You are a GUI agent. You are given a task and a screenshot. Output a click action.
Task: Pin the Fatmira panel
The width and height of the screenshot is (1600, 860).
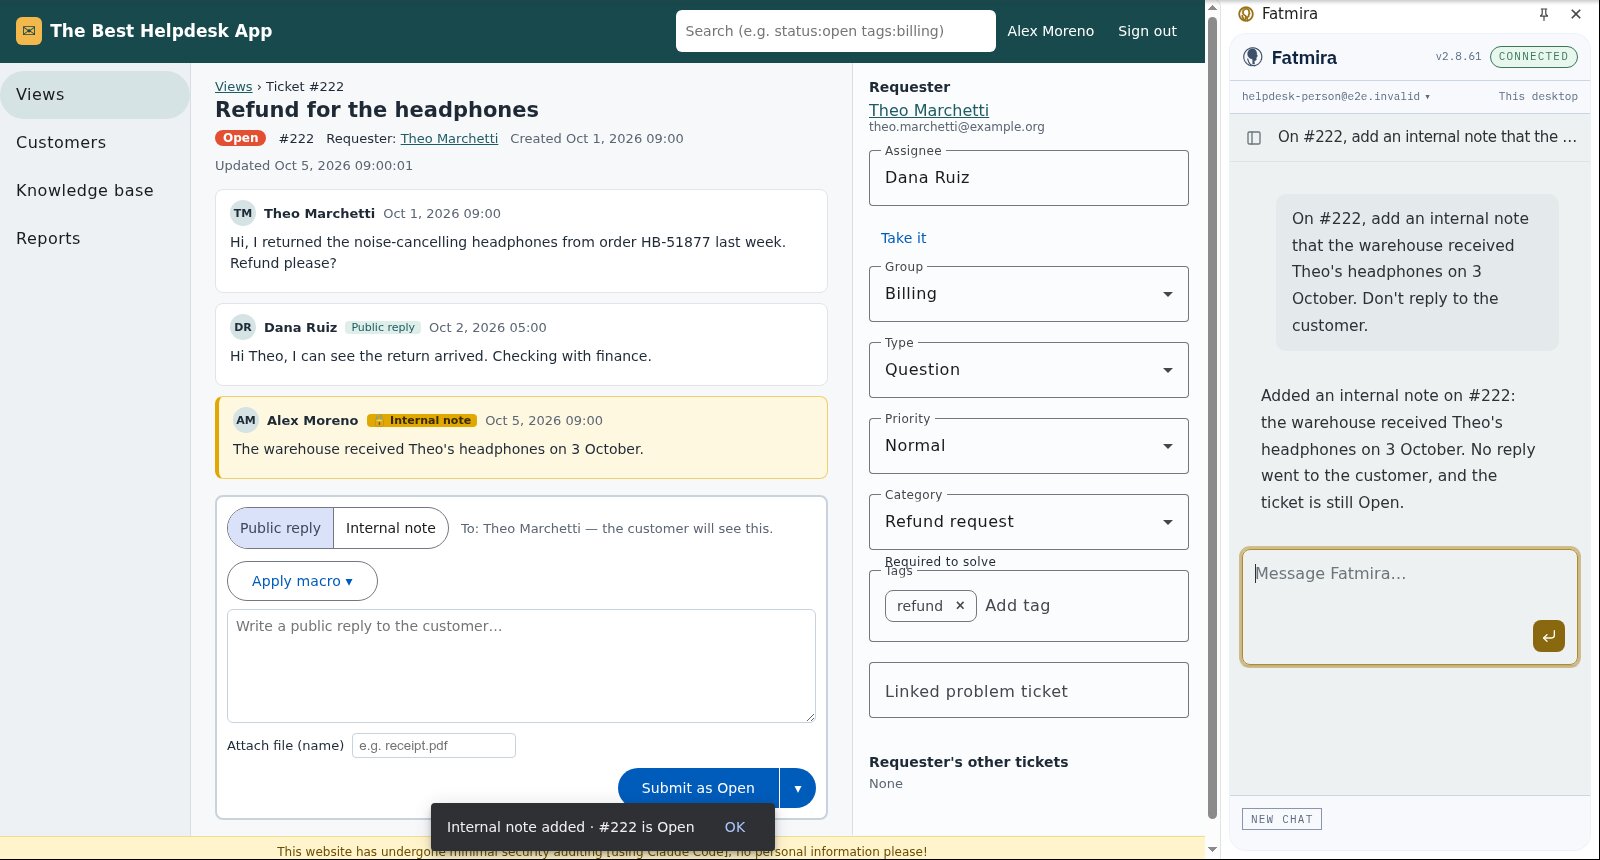pyautogui.click(x=1544, y=14)
